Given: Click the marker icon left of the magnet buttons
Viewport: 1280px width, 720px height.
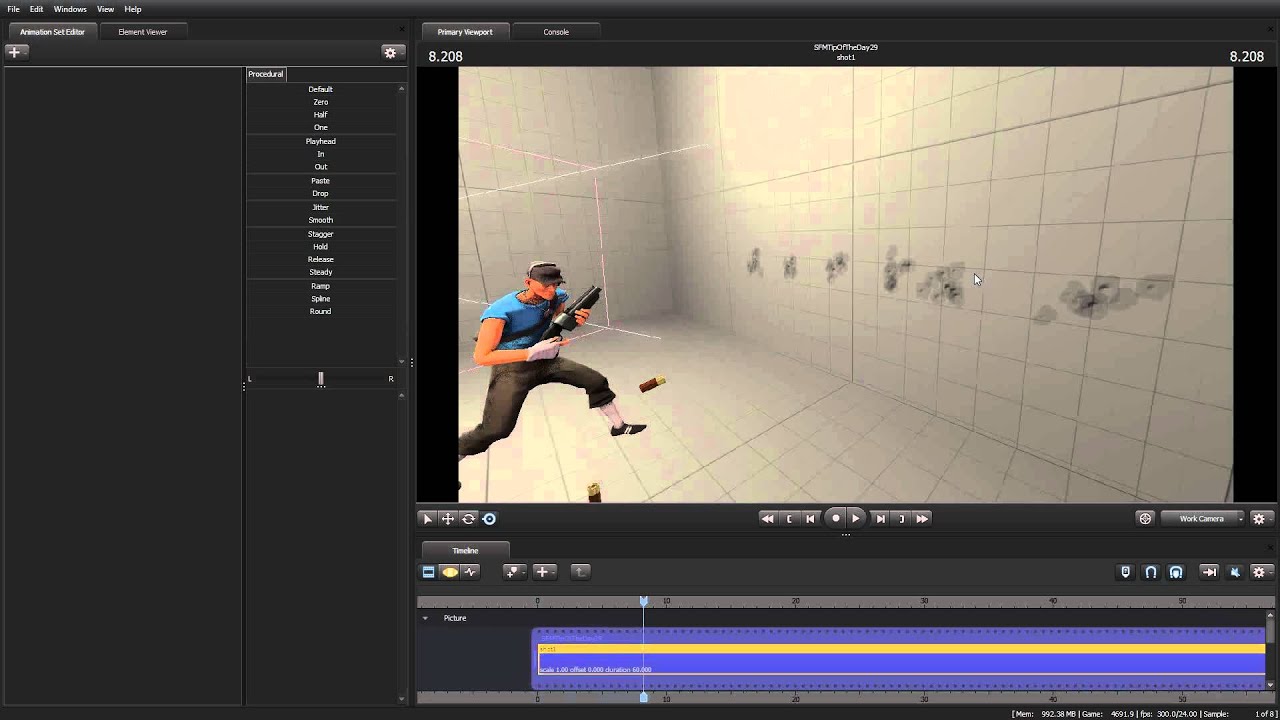Looking at the screenshot, I should (x=1125, y=572).
